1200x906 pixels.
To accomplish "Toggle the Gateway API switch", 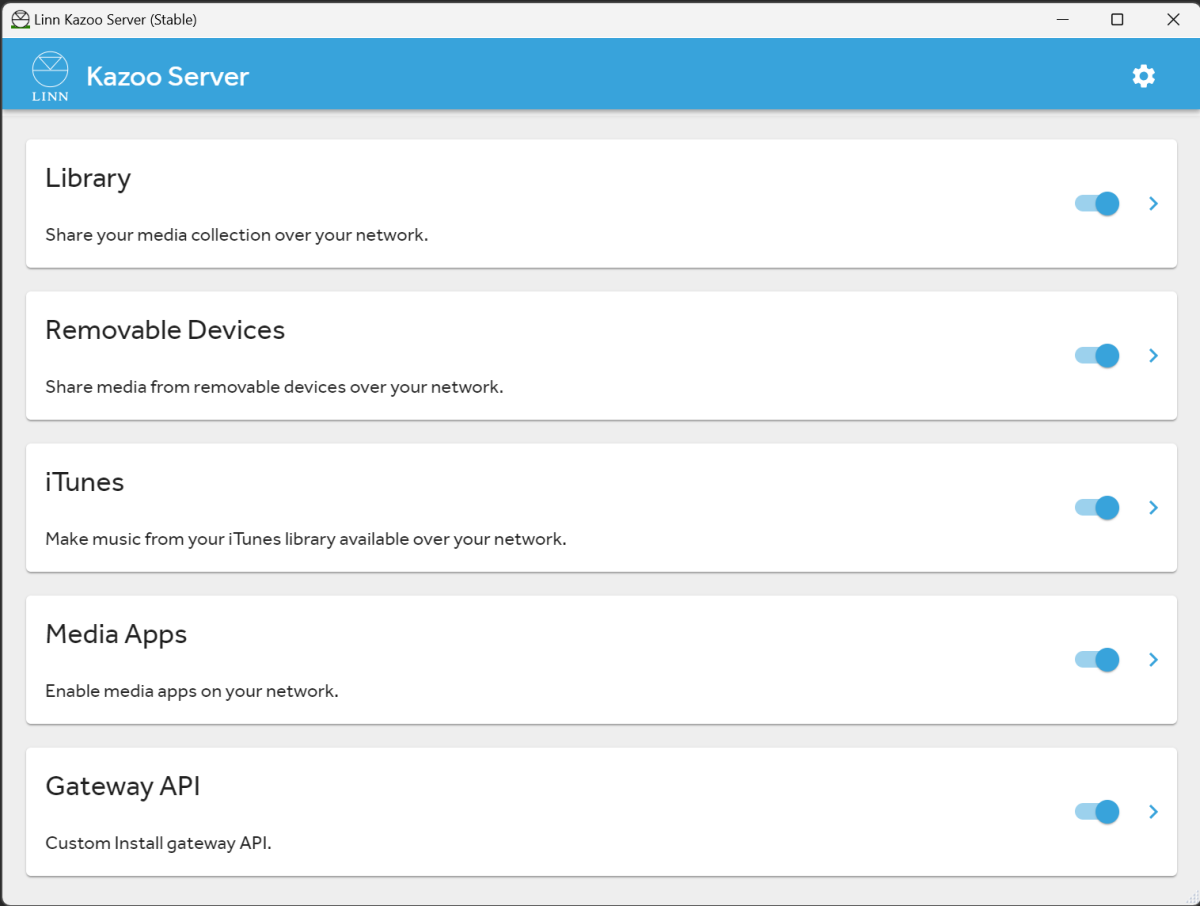I will (x=1097, y=812).
